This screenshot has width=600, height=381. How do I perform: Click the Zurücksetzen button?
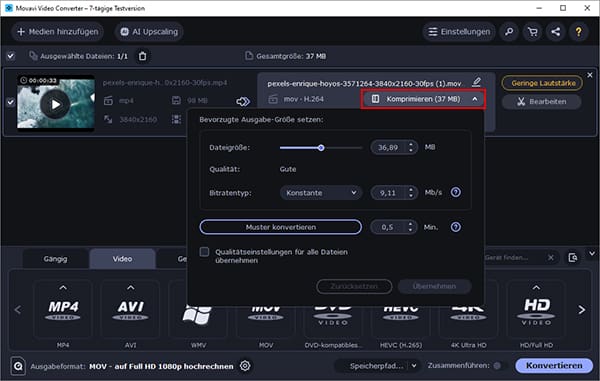(354, 286)
